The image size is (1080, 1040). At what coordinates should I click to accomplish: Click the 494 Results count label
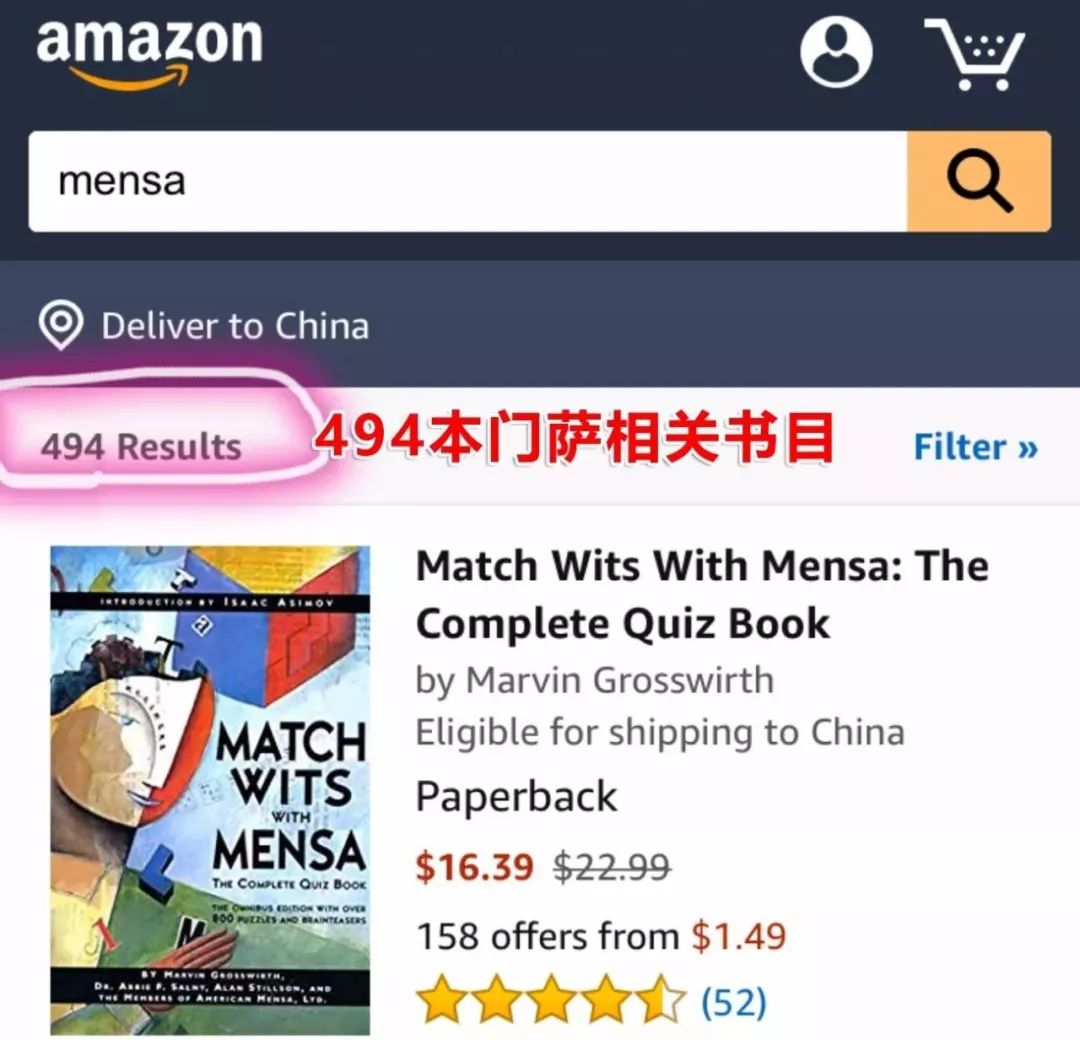click(x=141, y=447)
